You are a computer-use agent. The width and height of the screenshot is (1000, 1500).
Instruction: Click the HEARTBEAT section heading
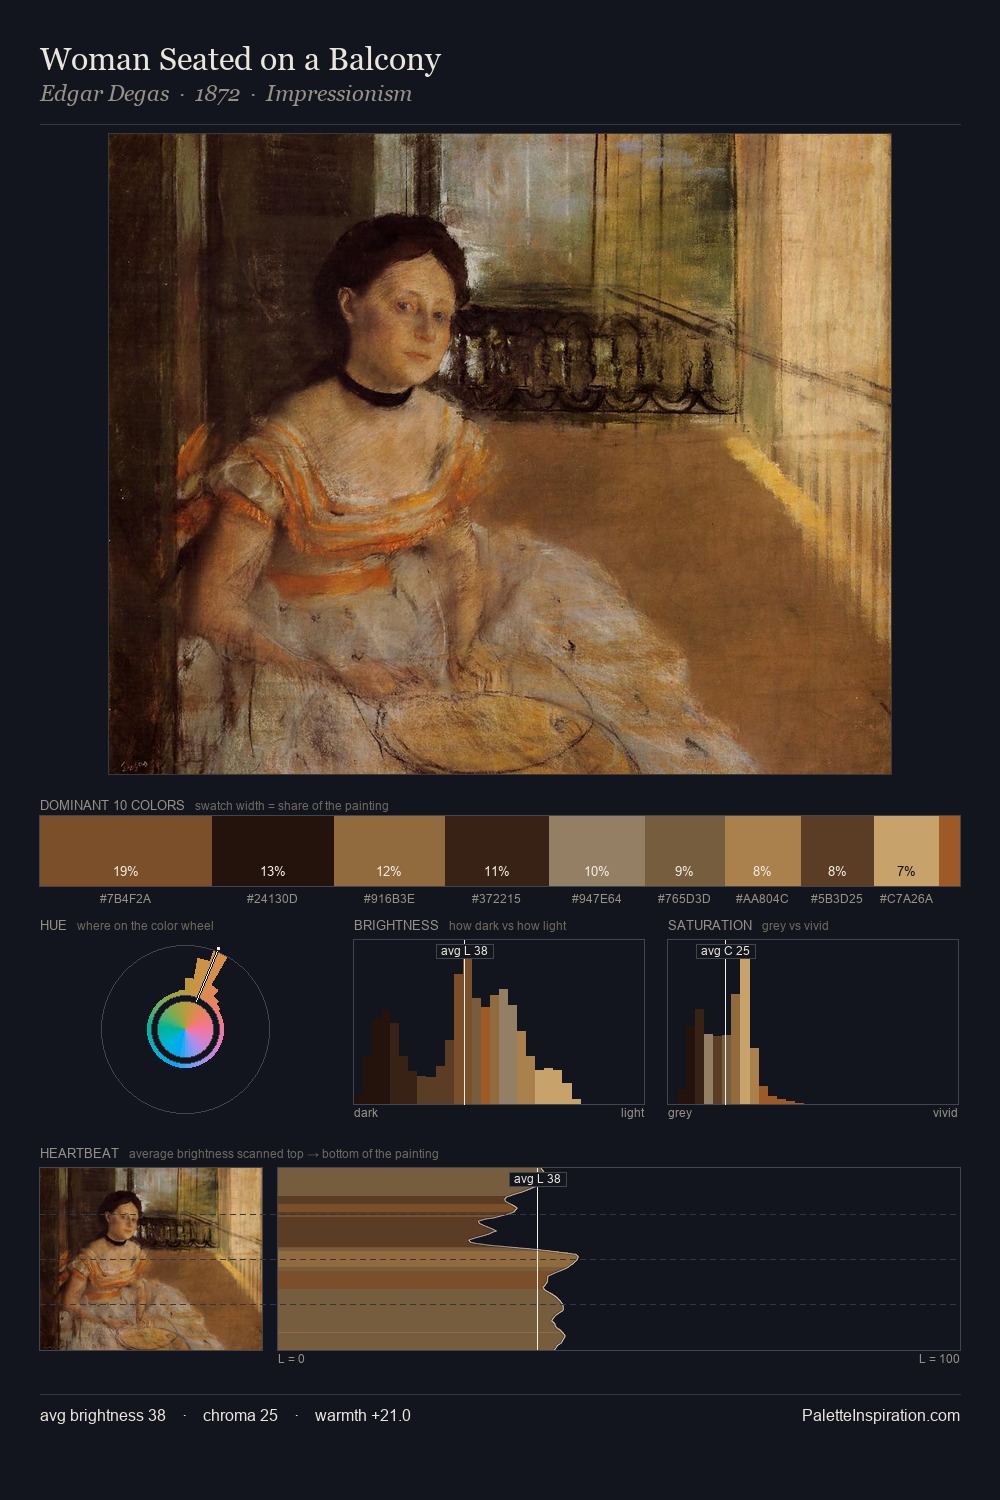[x=79, y=1153]
